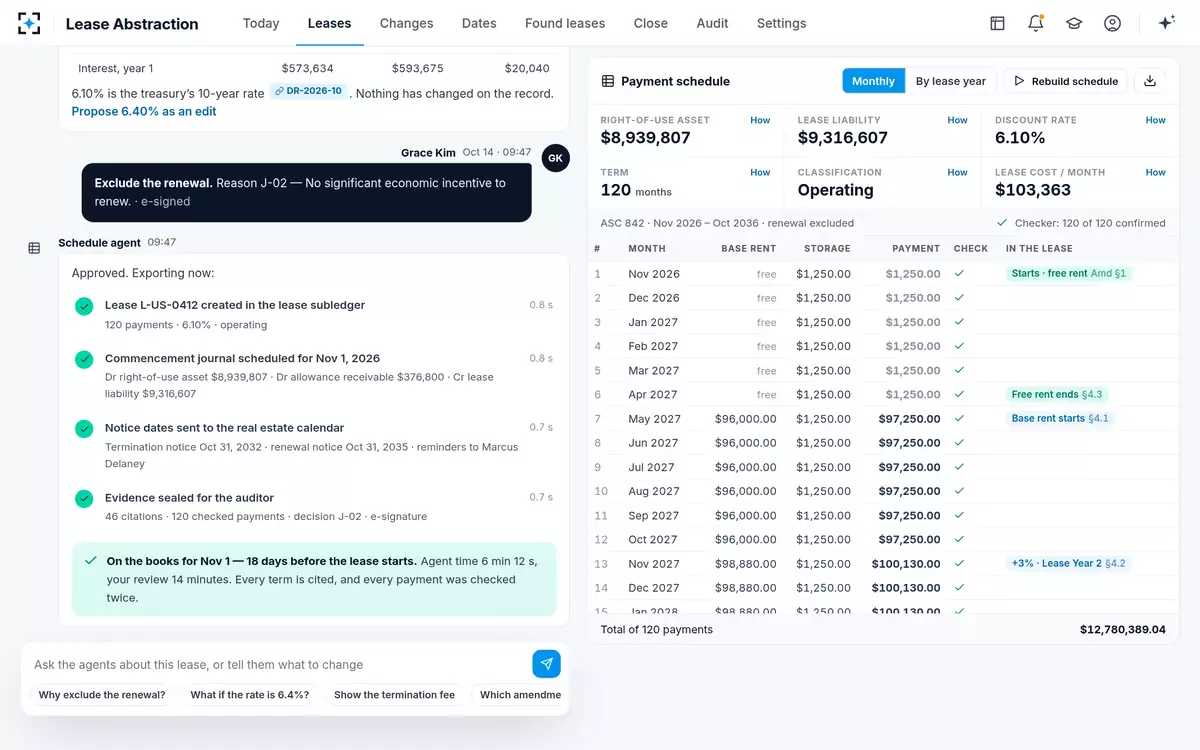Open the Settings tab
This screenshot has height=750, width=1200.
tap(781, 23)
